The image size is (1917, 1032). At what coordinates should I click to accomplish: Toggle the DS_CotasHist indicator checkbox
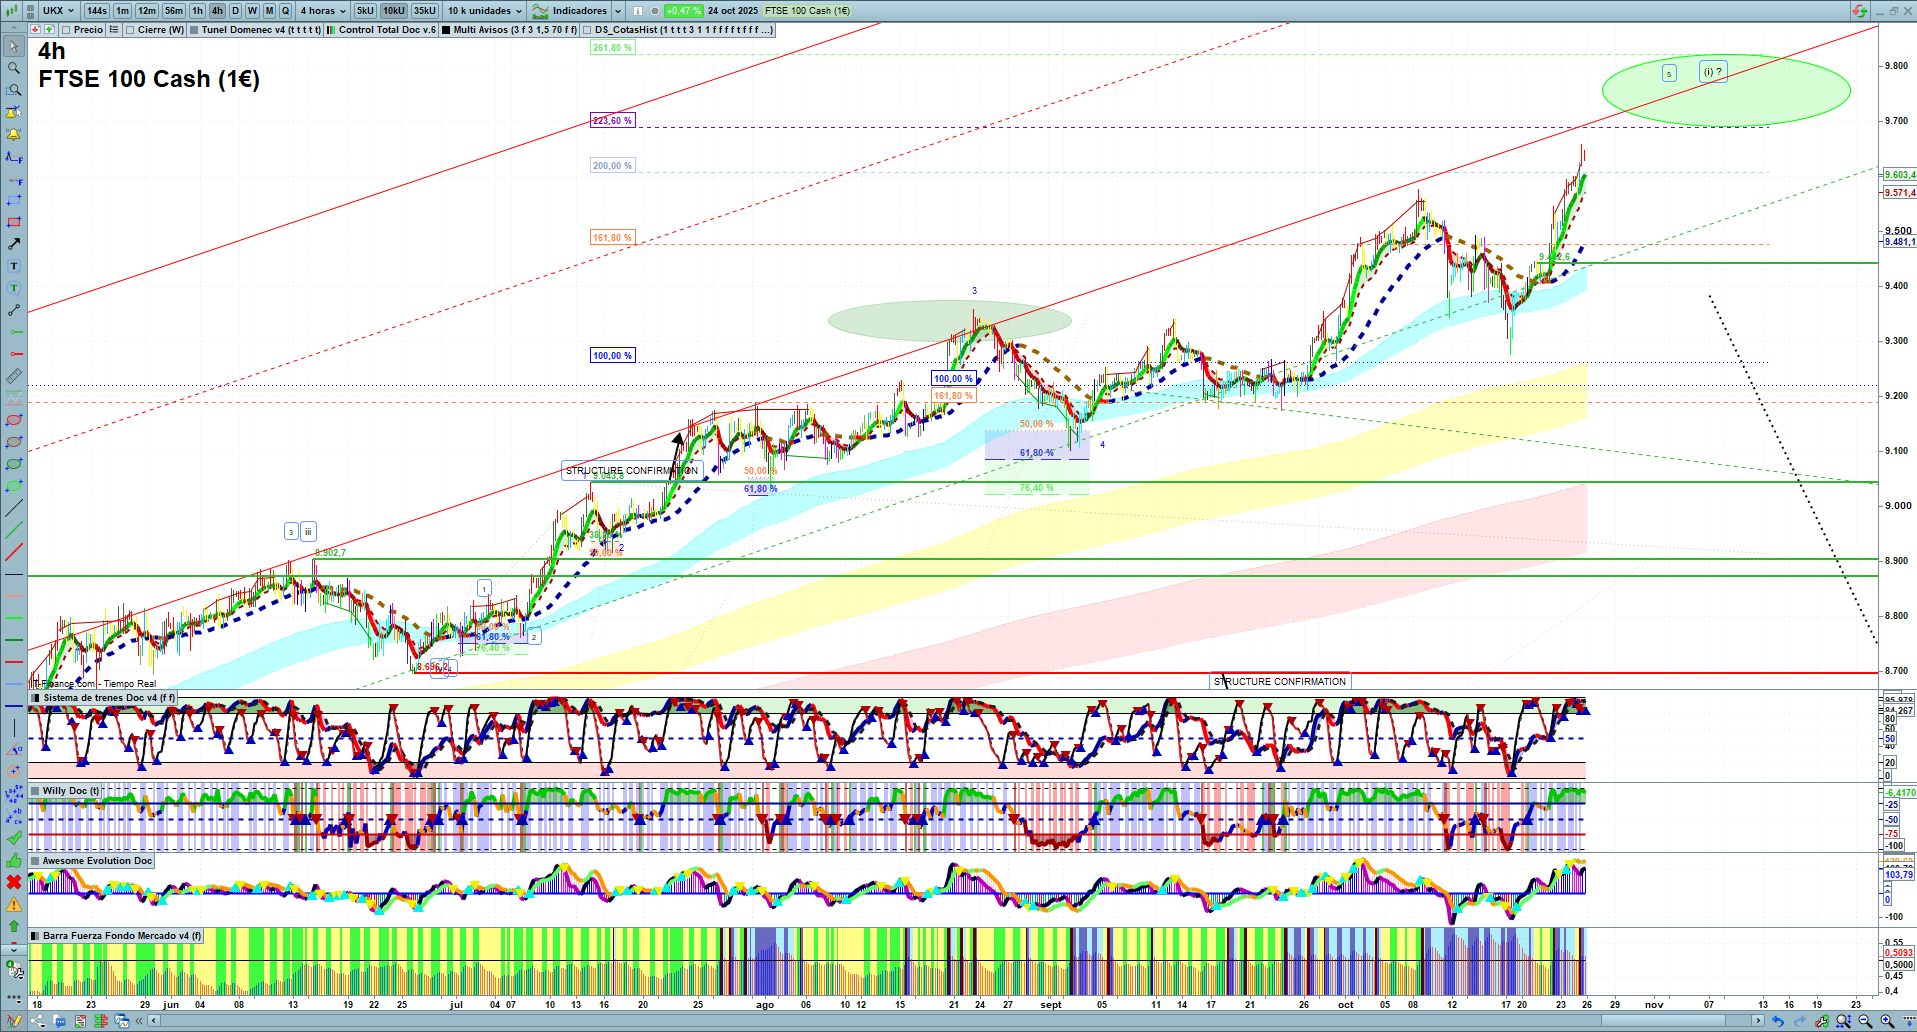click(x=587, y=30)
